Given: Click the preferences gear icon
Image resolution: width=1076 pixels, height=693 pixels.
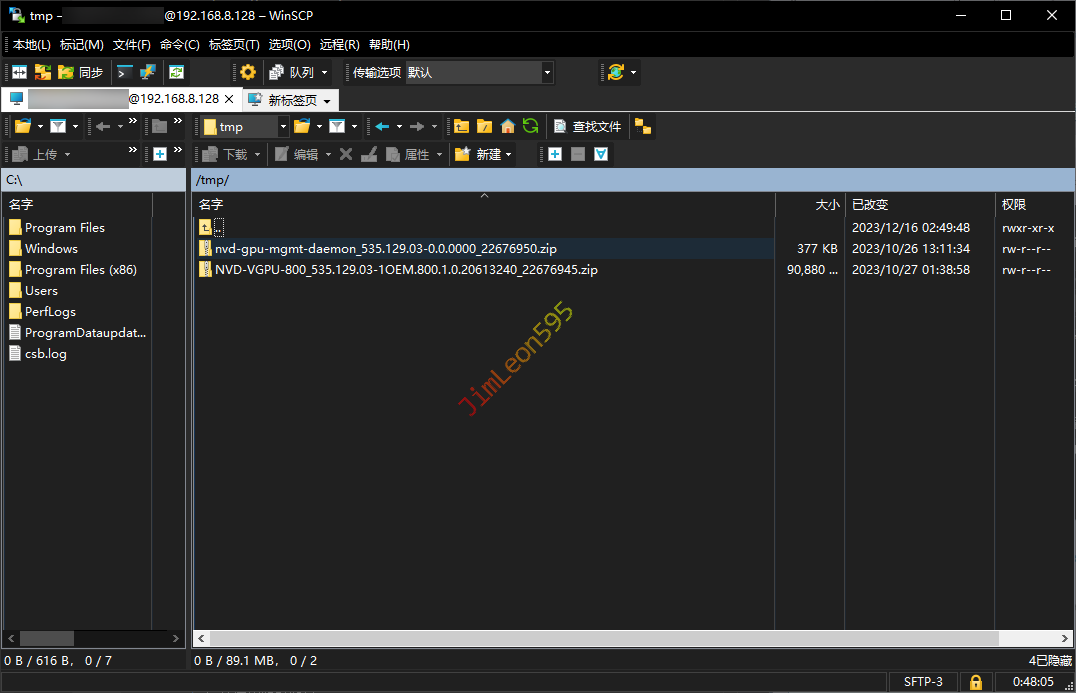Looking at the screenshot, I should [248, 72].
